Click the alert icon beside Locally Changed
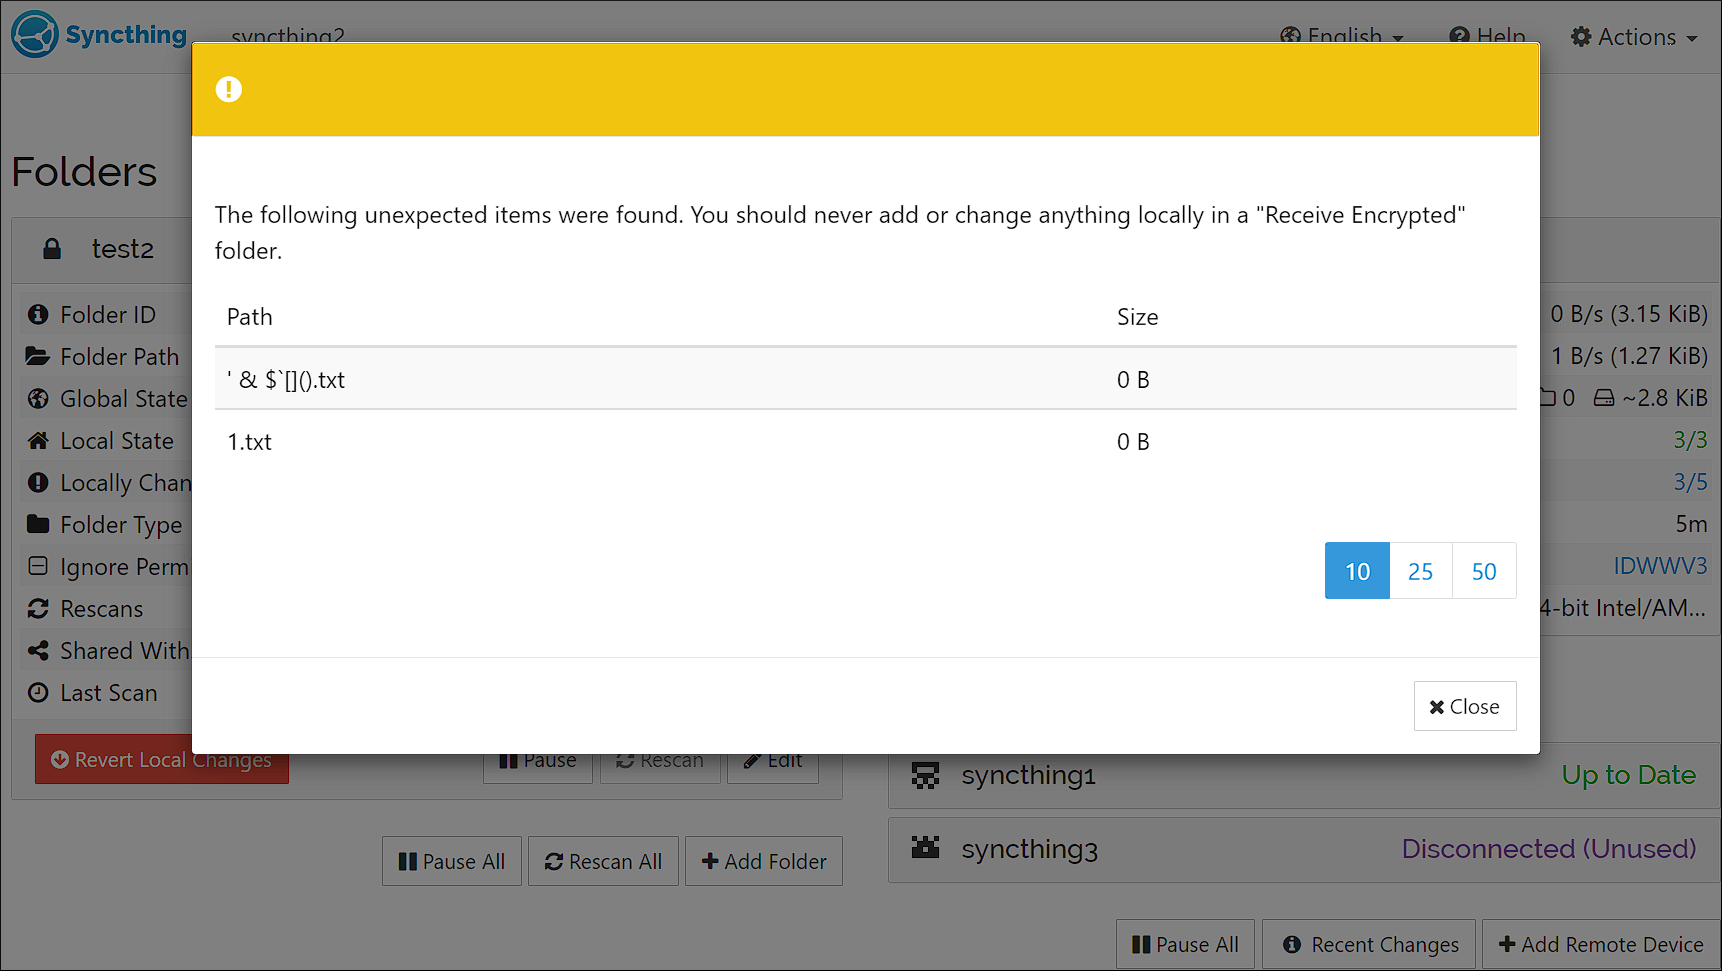 38,482
